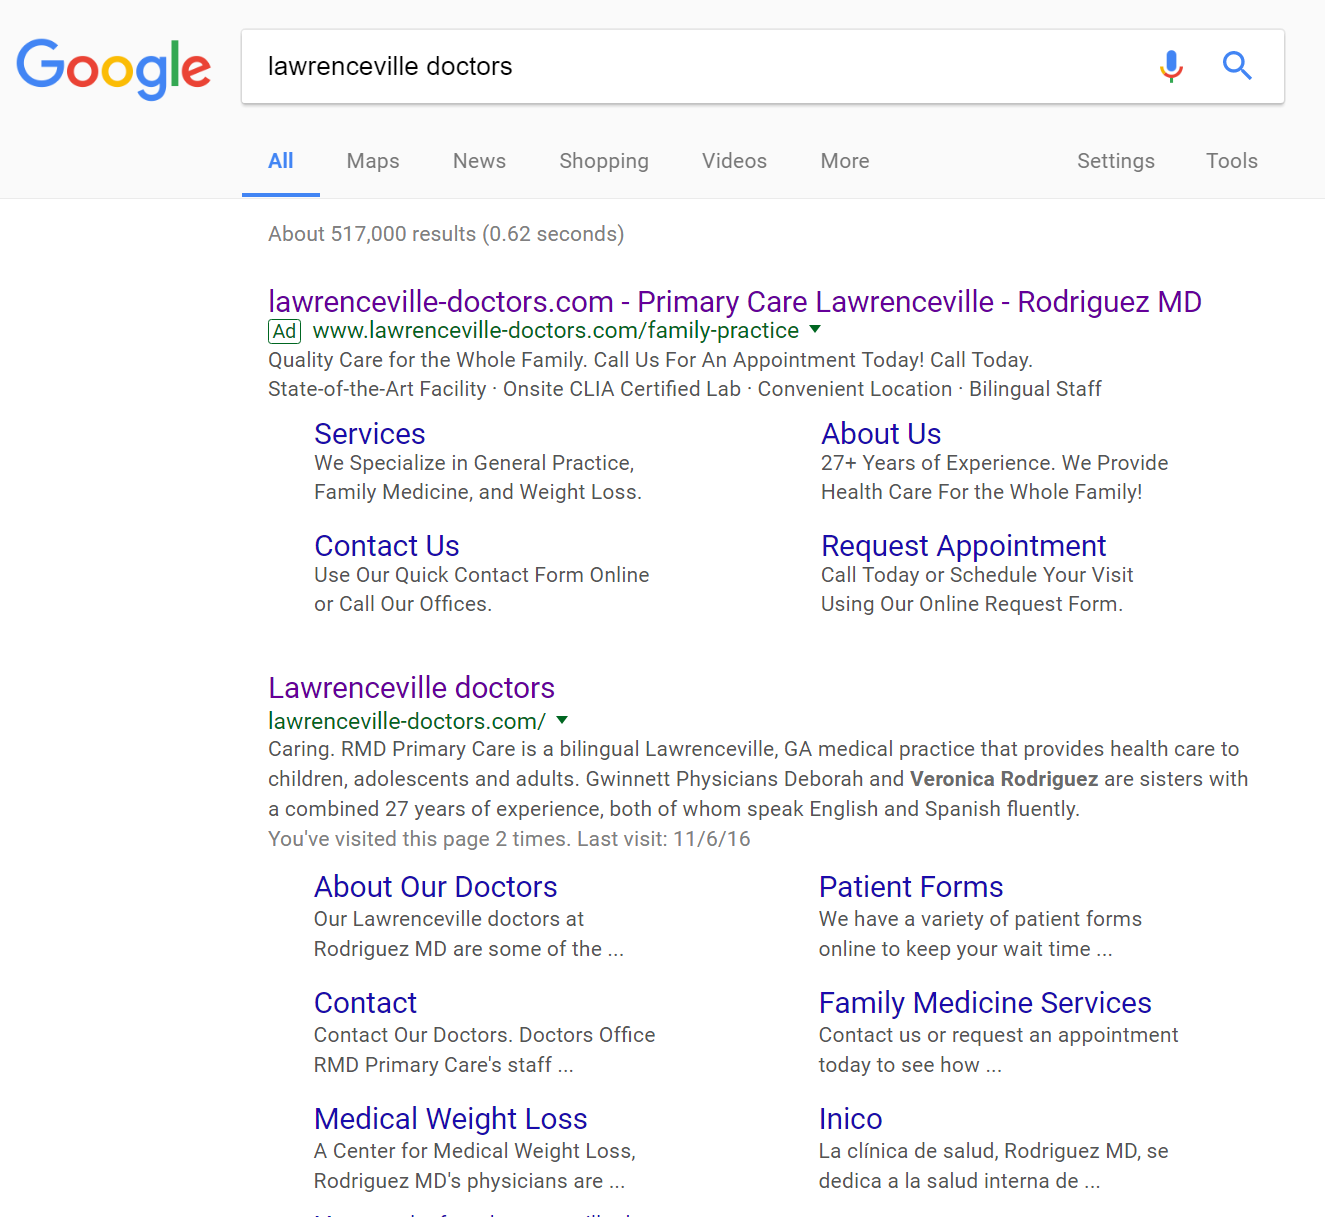Open the Shopping tab
This screenshot has width=1325, height=1217.
[604, 161]
